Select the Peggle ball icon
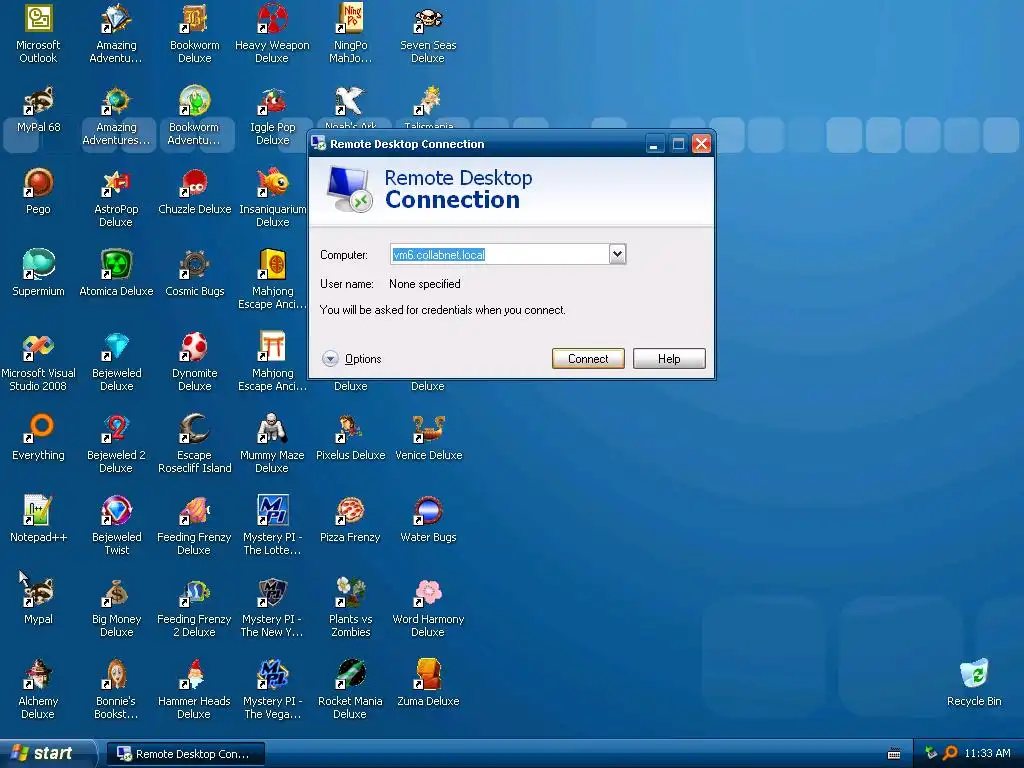The image size is (1024, 768). click(x=38, y=183)
